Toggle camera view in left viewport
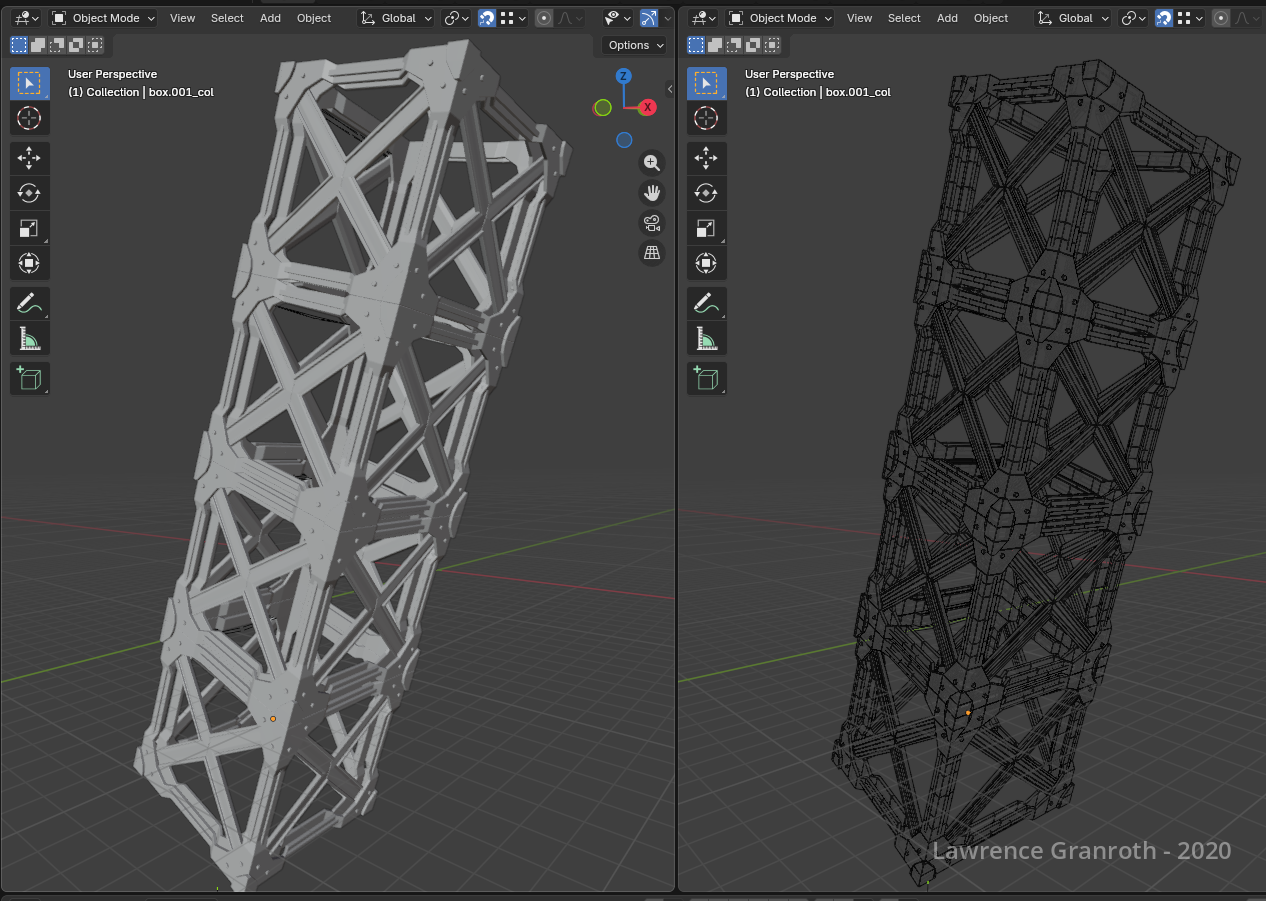 [x=652, y=222]
